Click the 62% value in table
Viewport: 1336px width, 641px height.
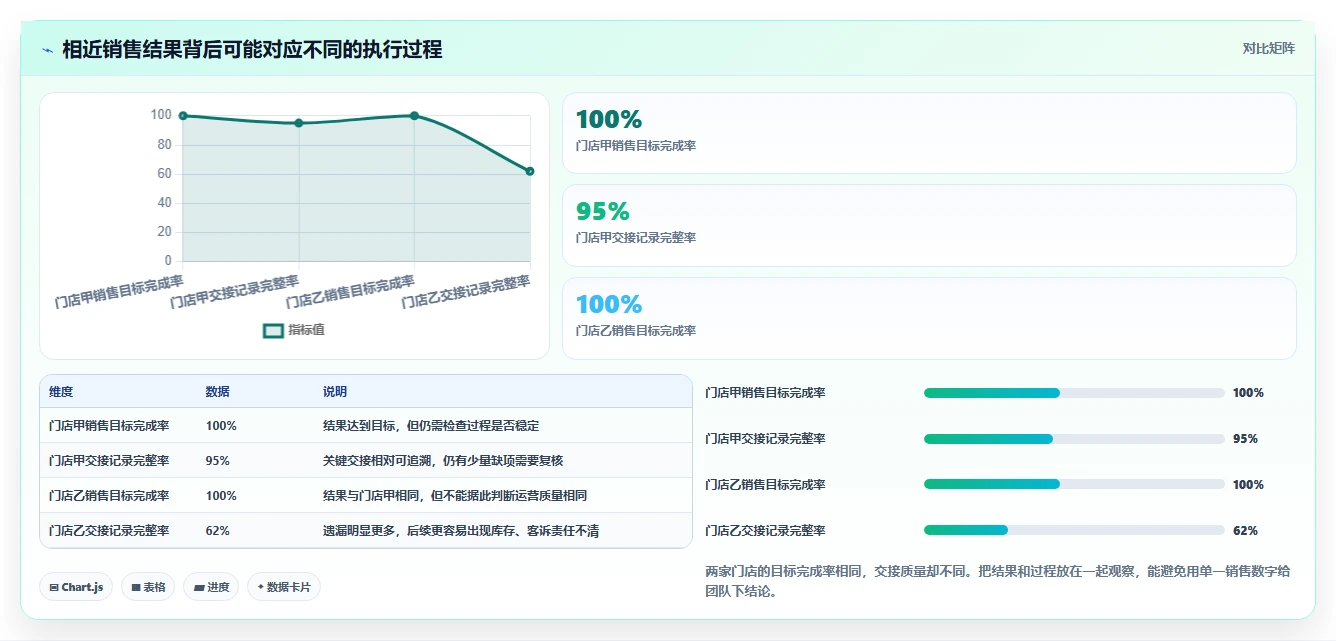[x=218, y=531]
